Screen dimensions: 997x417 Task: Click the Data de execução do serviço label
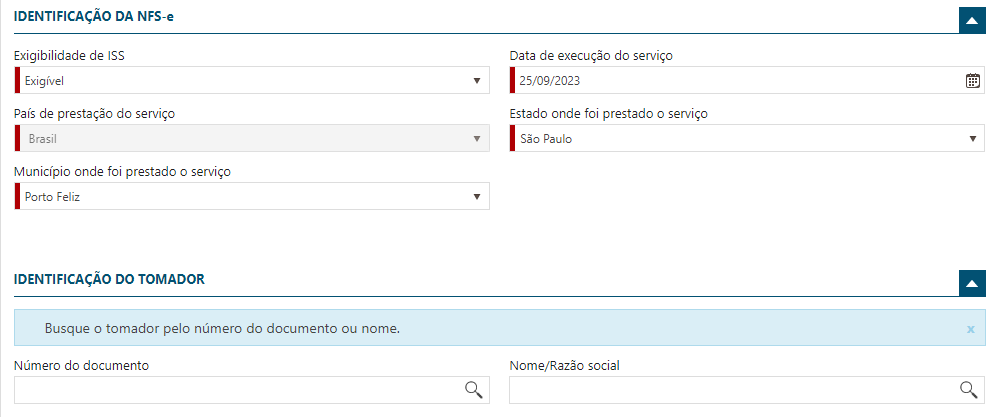591,55
